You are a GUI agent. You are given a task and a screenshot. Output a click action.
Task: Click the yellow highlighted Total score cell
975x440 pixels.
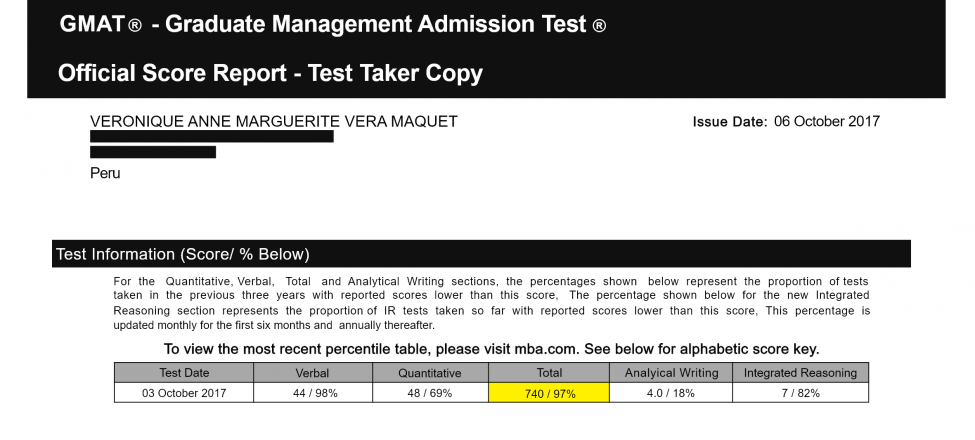pos(549,393)
